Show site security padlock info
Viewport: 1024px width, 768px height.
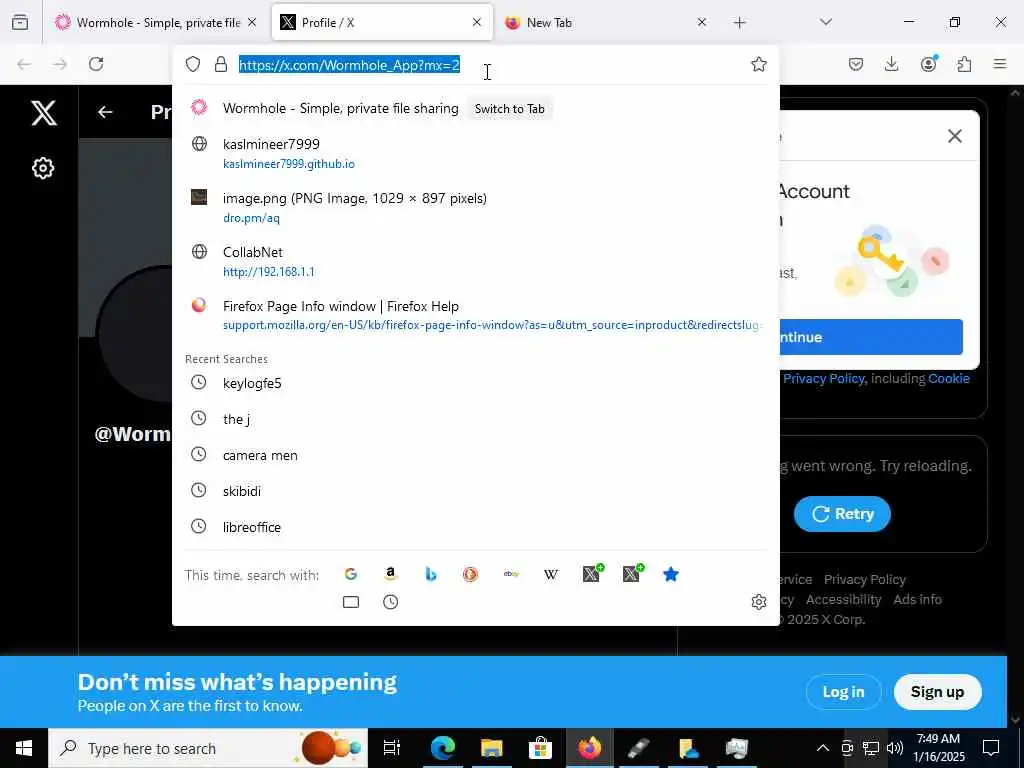221,64
